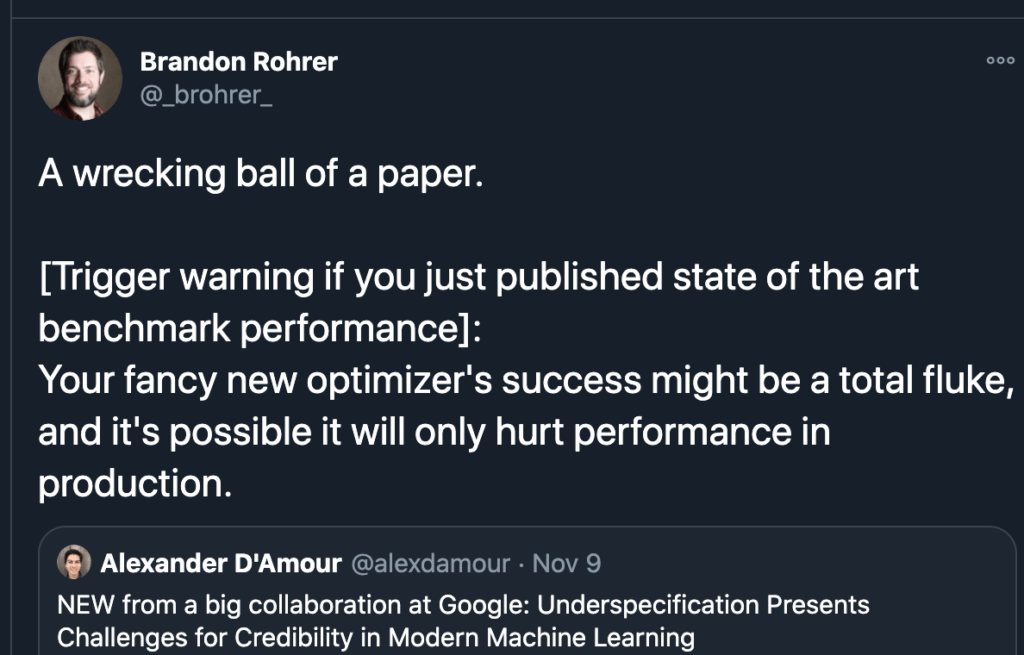This screenshot has width=1024, height=655.
Task: Click Brandon Rohrer's profile photo
Action: pos(80,78)
